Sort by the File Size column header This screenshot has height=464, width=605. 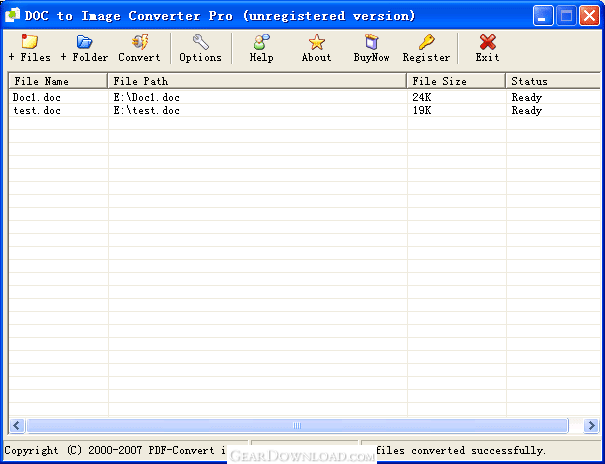coord(456,81)
